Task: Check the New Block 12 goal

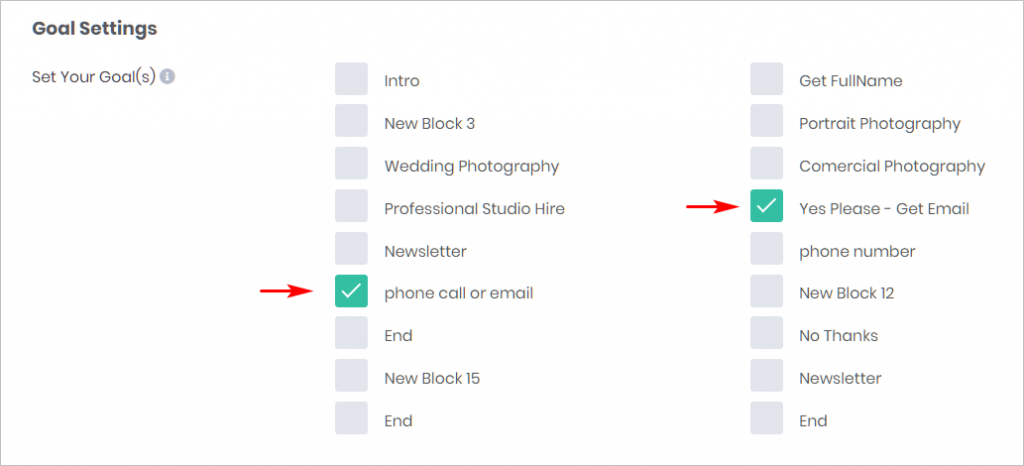Action: [767, 291]
